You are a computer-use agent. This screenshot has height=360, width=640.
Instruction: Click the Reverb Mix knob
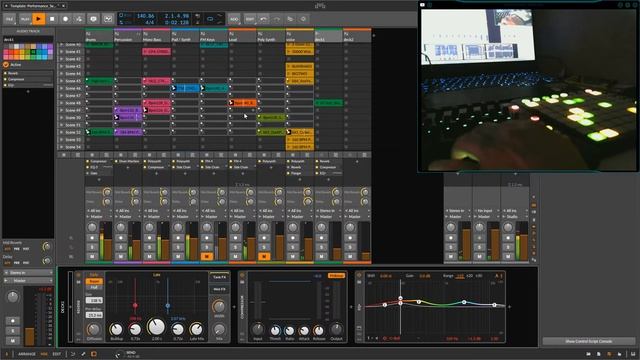pos(219,329)
